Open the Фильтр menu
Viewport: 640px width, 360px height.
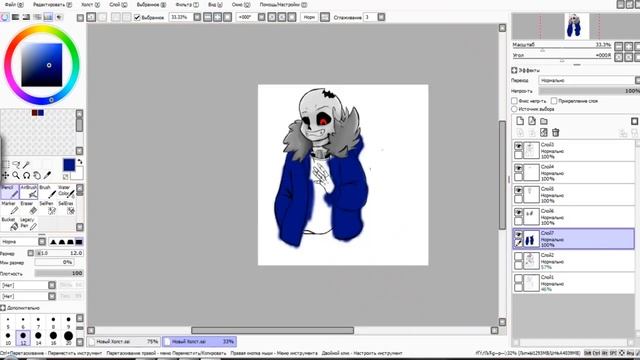click(x=187, y=4)
